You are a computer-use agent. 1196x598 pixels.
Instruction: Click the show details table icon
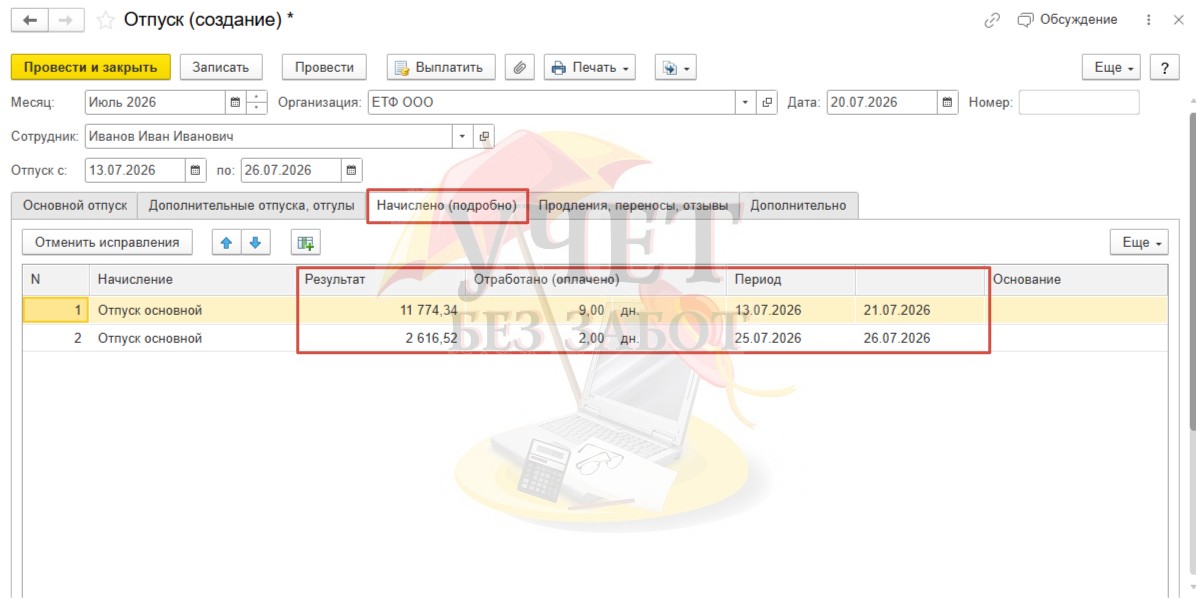[306, 243]
